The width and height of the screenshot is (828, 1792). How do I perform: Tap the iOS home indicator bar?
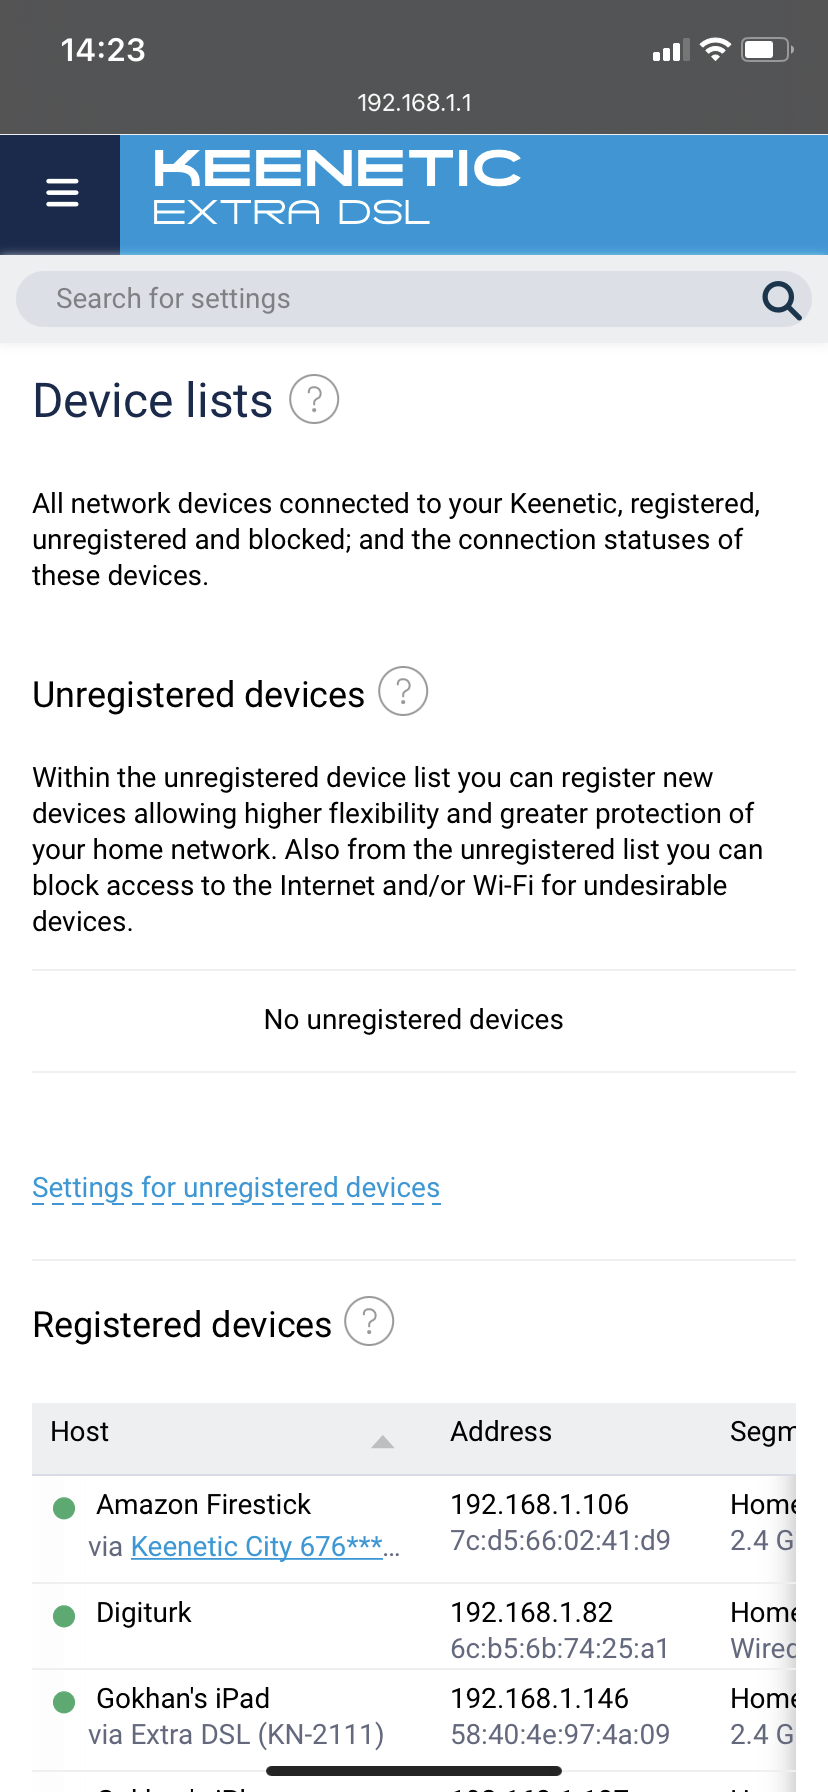pyautogui.click(x=414, y=1771)
